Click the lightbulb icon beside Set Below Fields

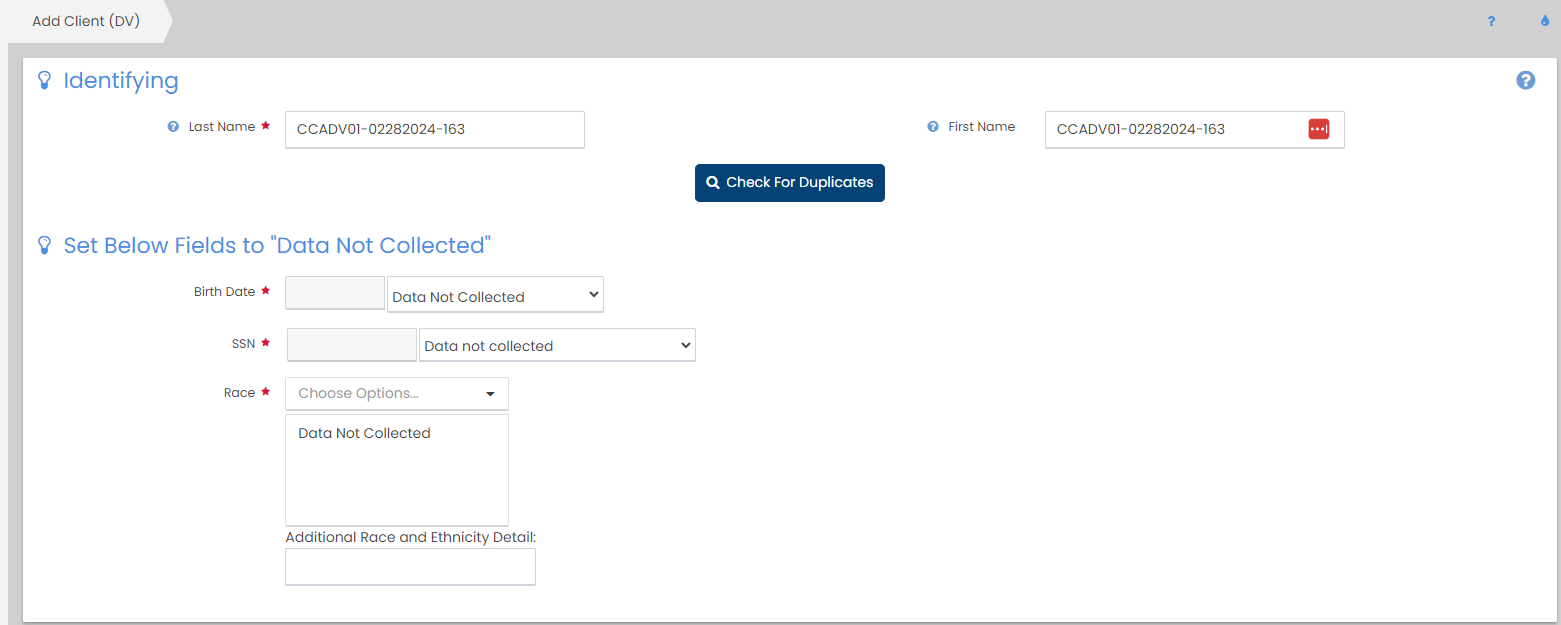coord(44,245)
